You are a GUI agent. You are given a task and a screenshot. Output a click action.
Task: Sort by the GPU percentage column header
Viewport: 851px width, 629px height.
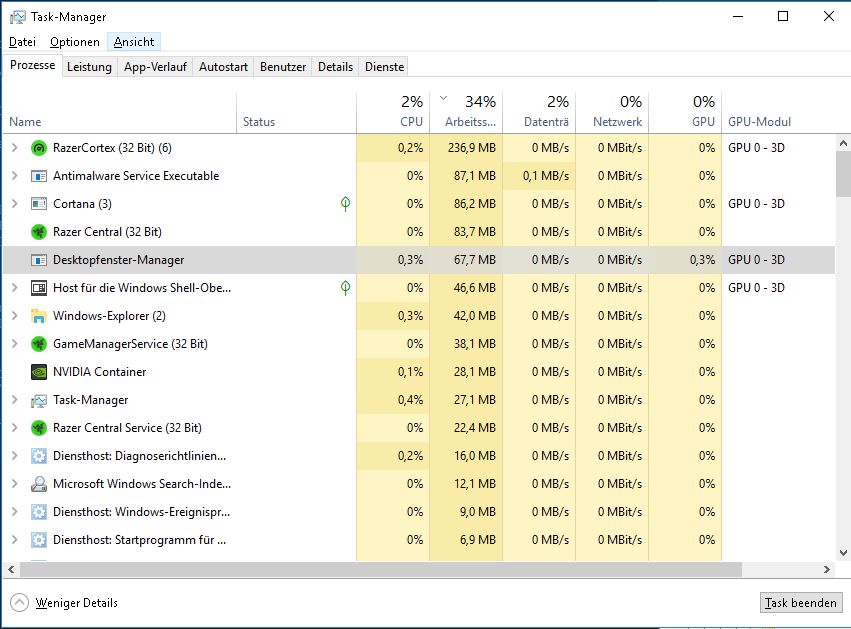685,112
